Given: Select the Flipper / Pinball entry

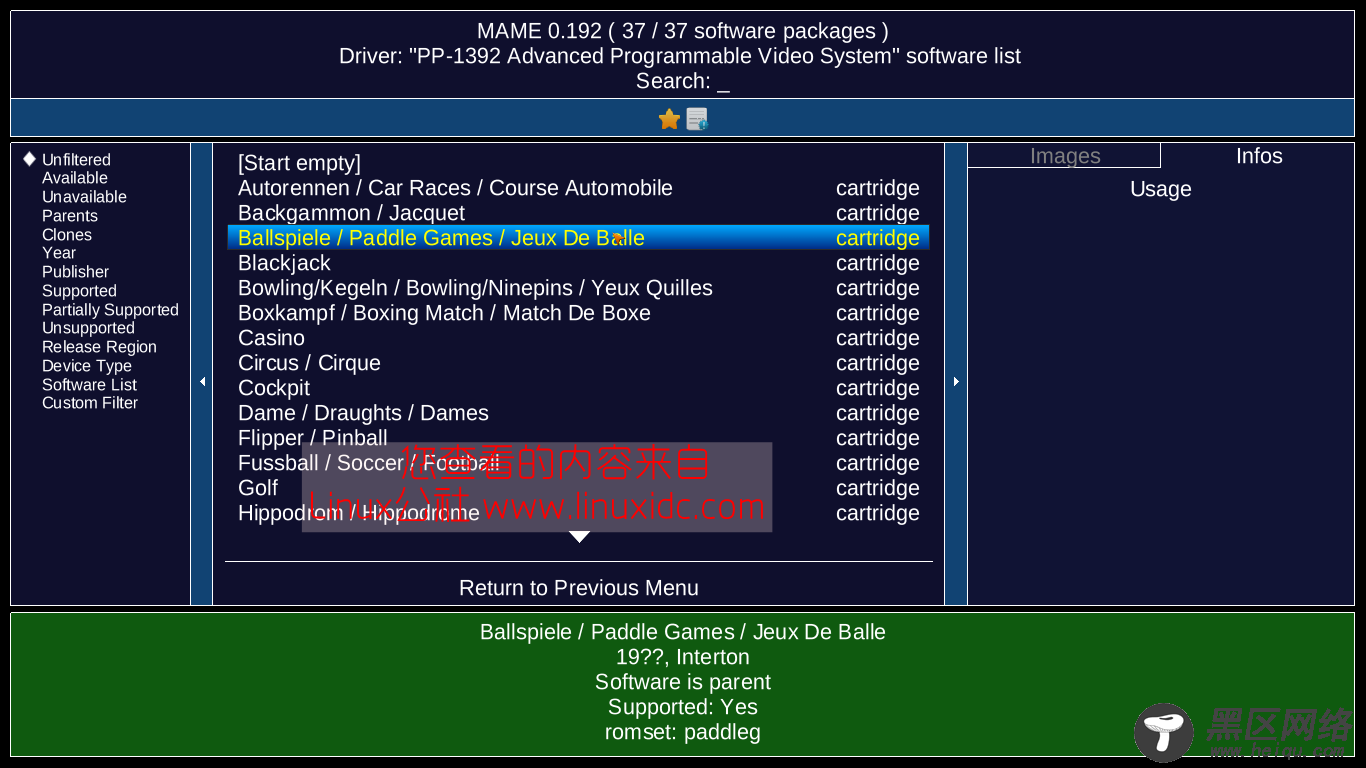Looking at the screenshot, I should click(579, 438).
